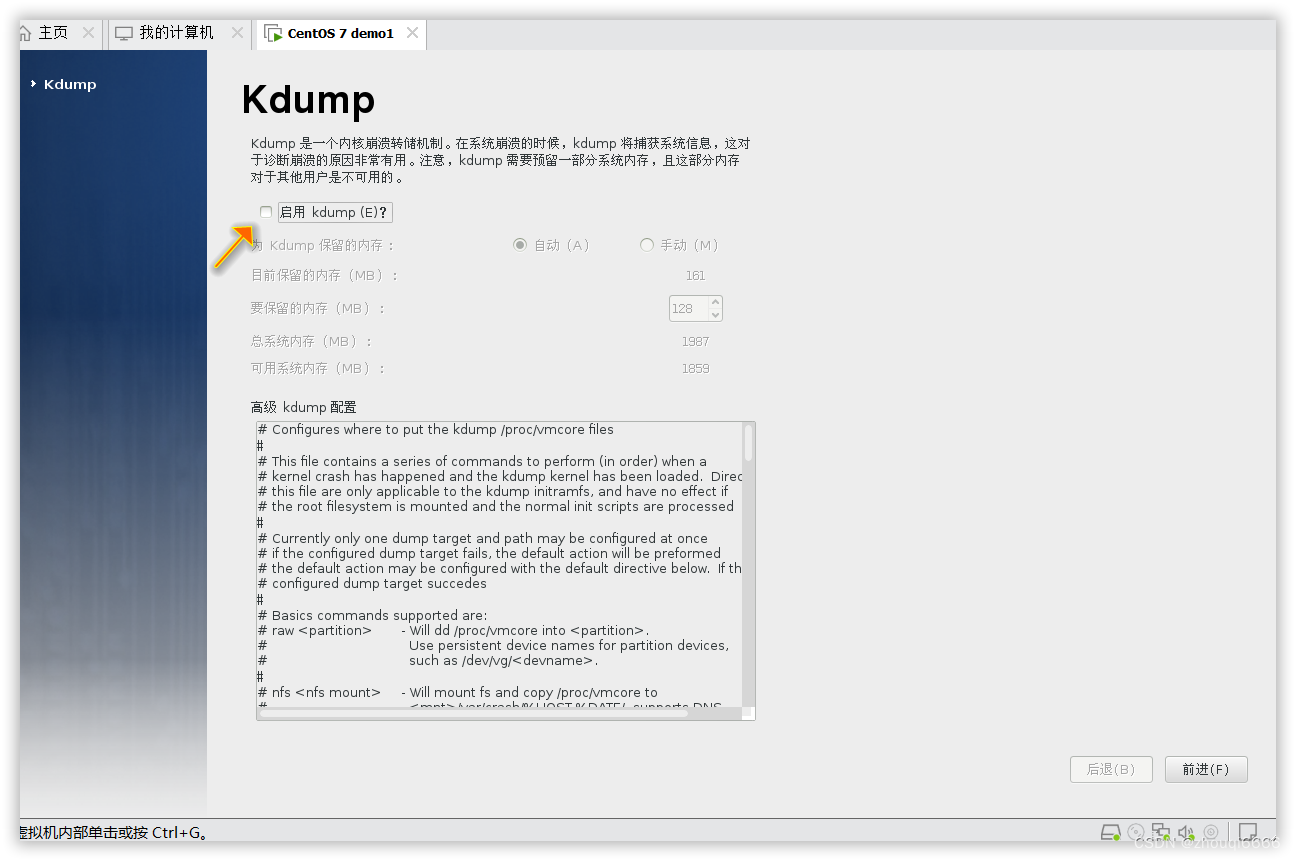Select the 自动 (A) memory radio button

(520, 245)
